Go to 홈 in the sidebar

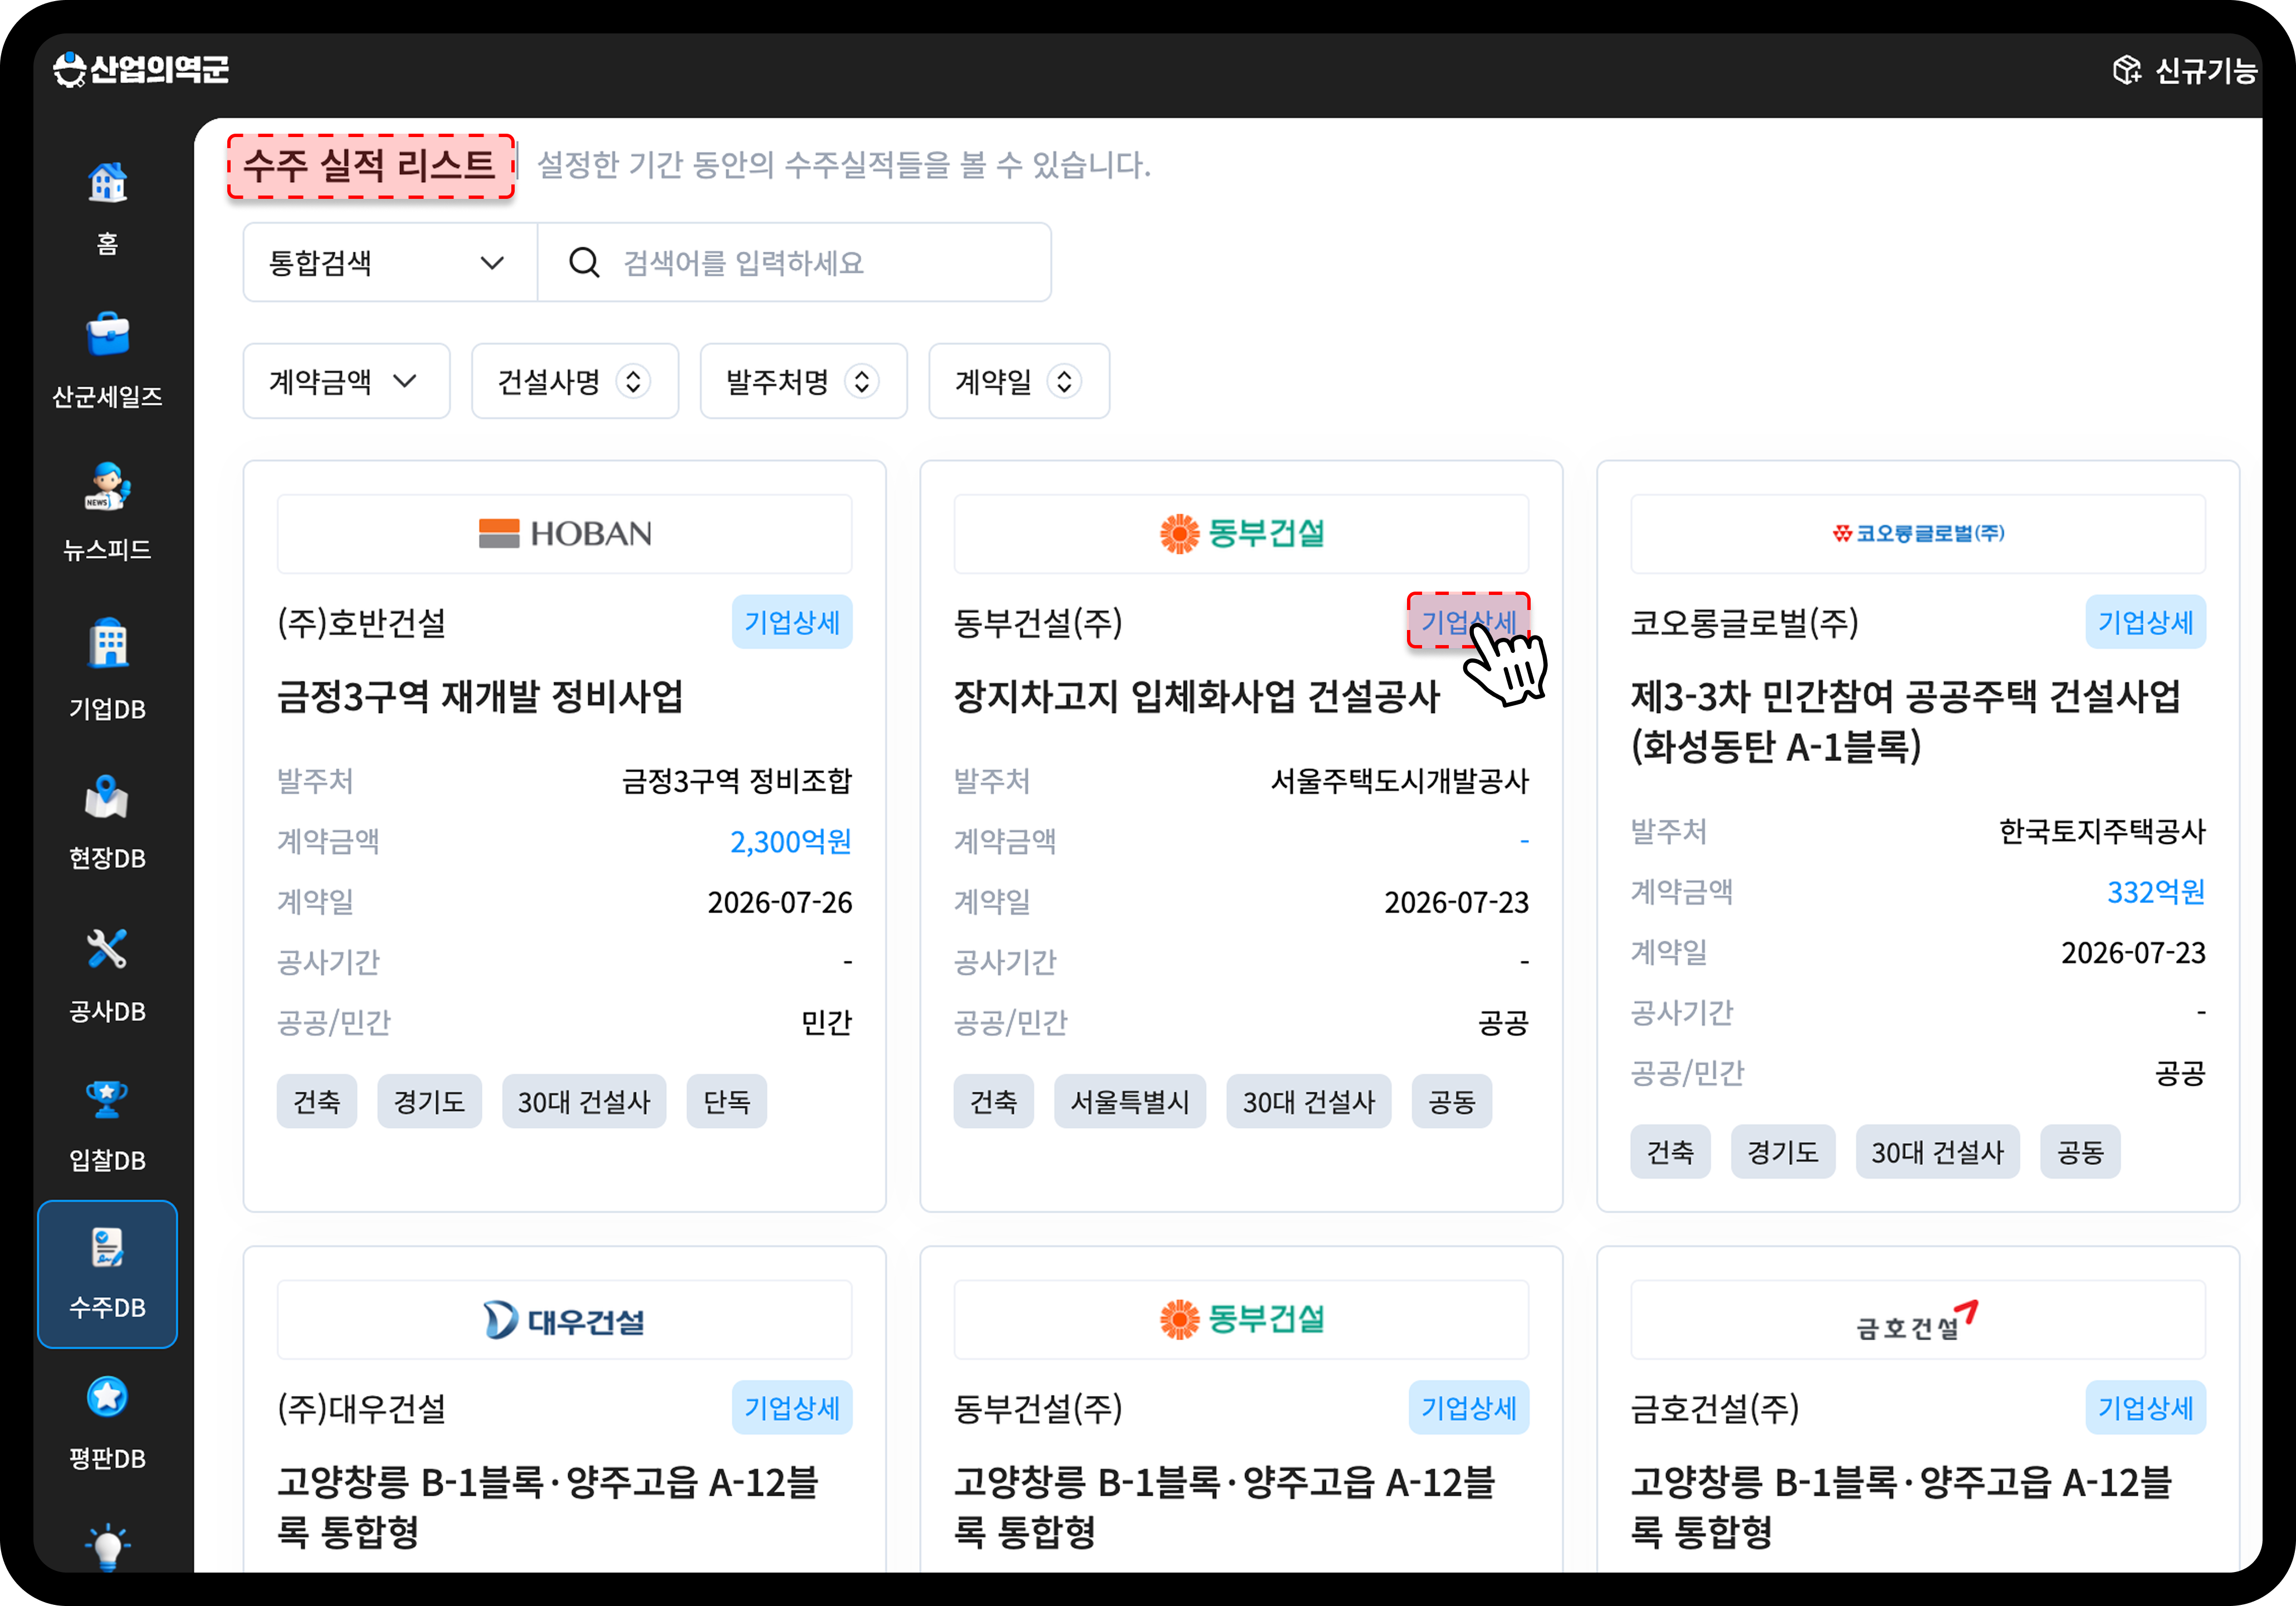coord(107,208)
